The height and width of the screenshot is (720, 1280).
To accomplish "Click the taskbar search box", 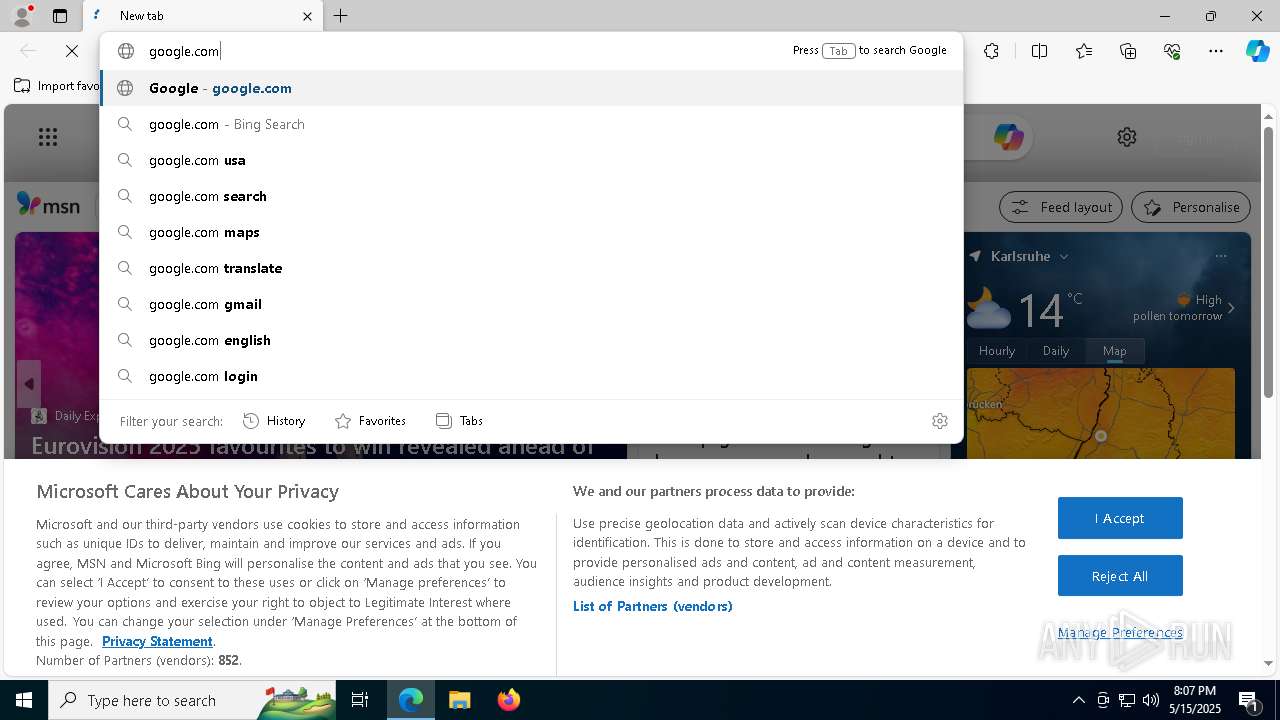I will pyautogui.click(x=193, y=700).
